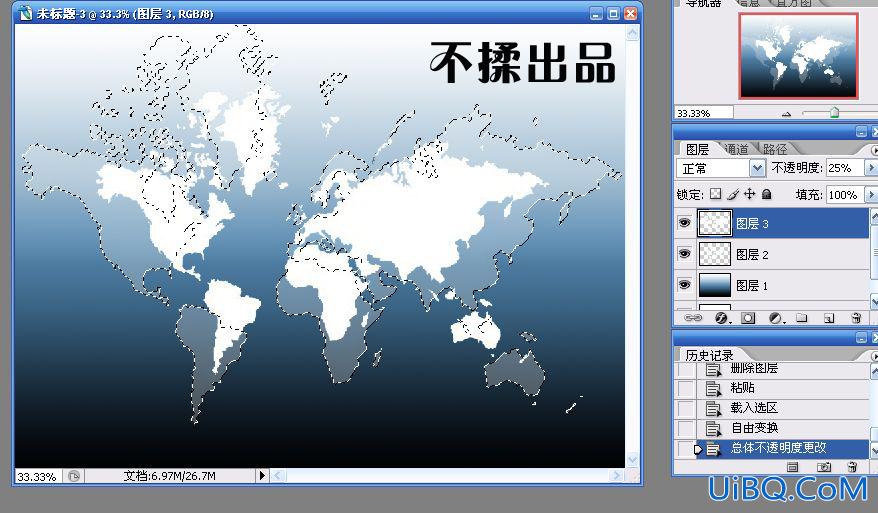Select the 历史记录 tab
The height and width of the screenshot is (513, 878).
click(709, 355)
